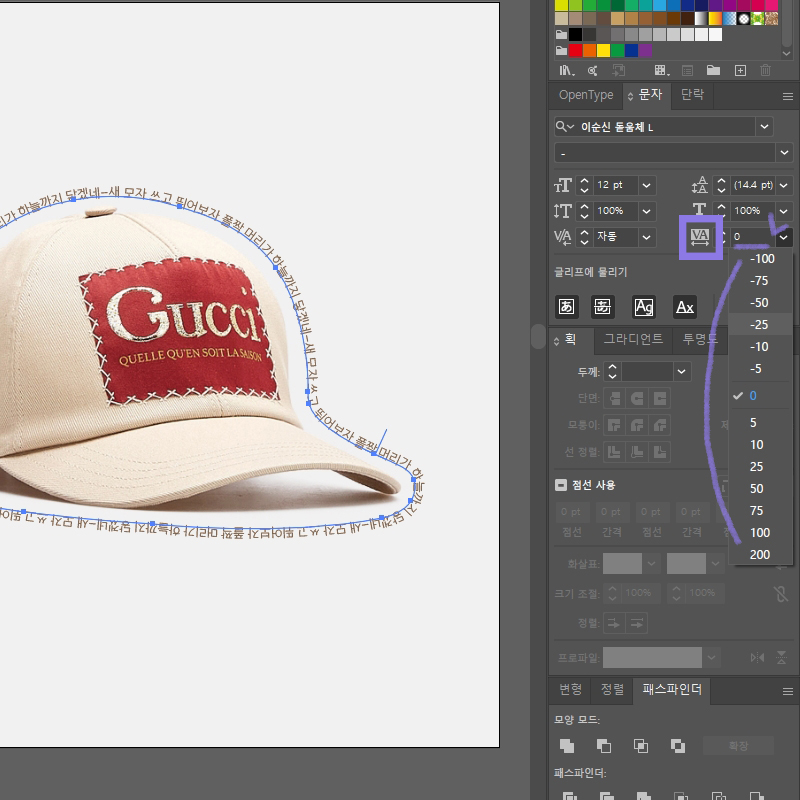Pick the purple swatch in the bright group
800x800 pixels.
[x=645, y=51]
